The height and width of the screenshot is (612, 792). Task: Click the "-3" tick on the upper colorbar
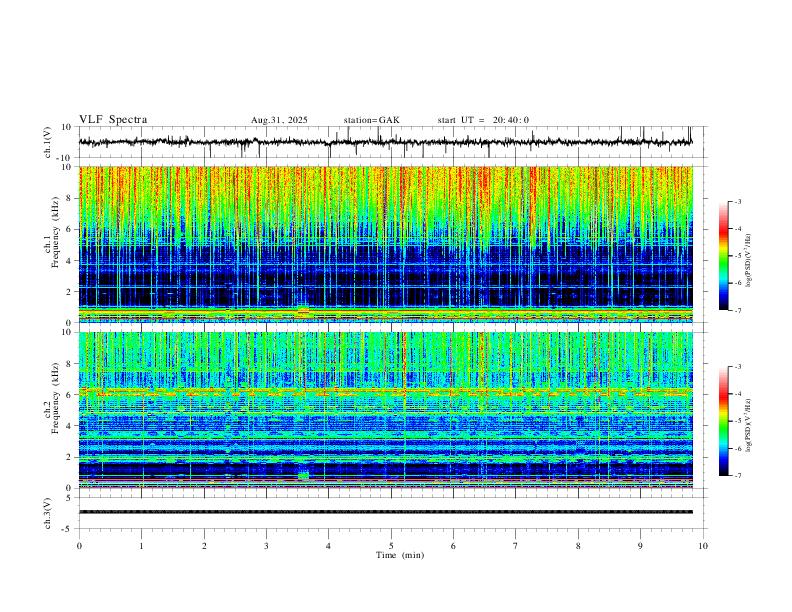click(x=738, y=201)
